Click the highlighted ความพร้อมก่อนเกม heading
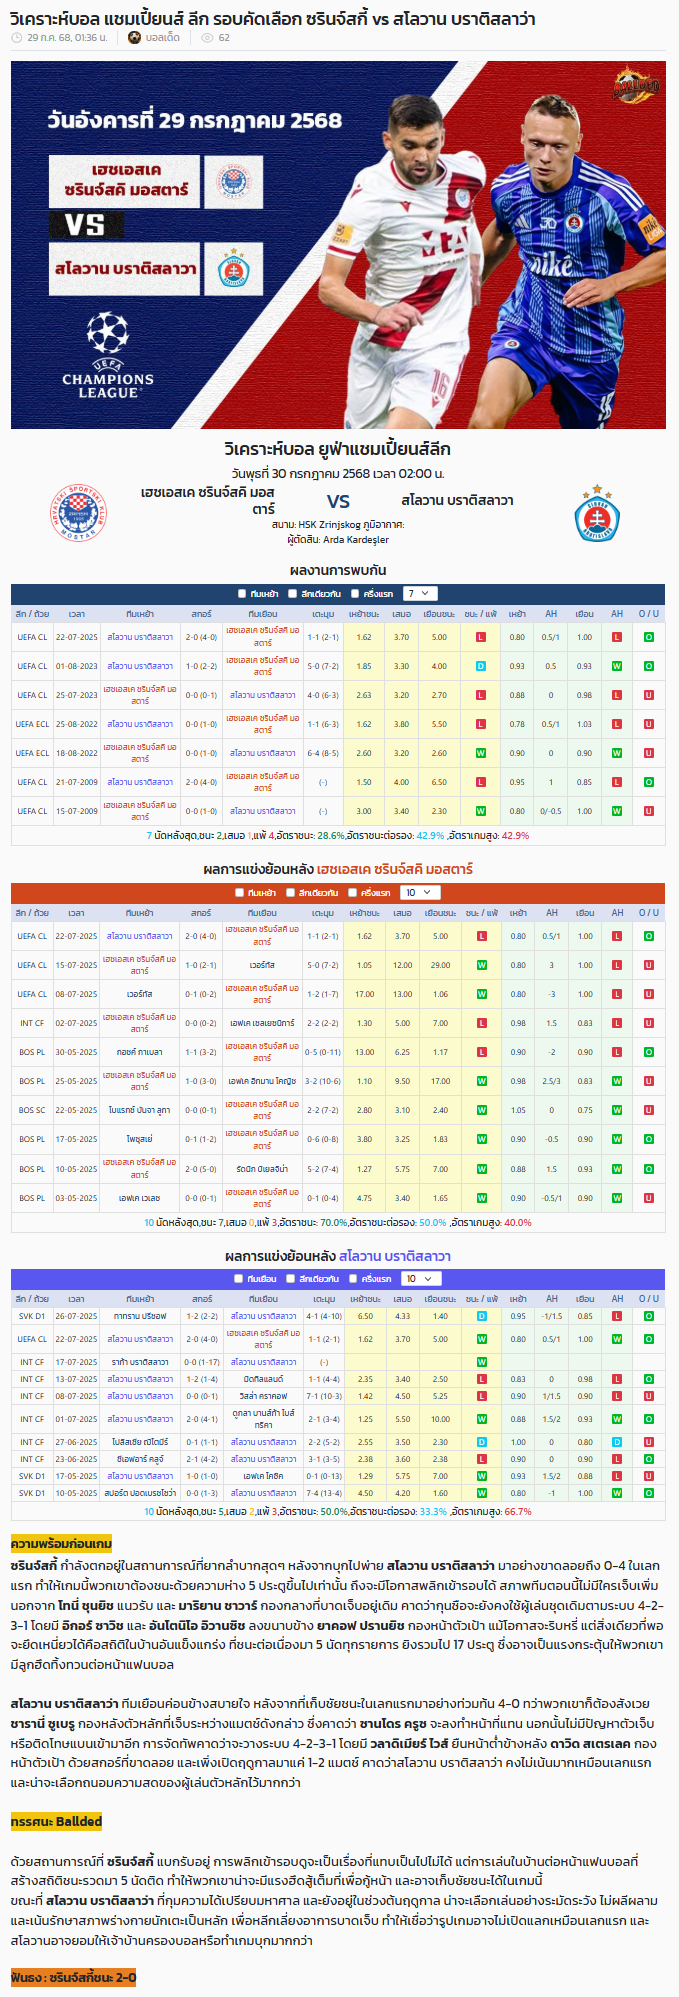Screen dimensions: 679x1997 61,1543
